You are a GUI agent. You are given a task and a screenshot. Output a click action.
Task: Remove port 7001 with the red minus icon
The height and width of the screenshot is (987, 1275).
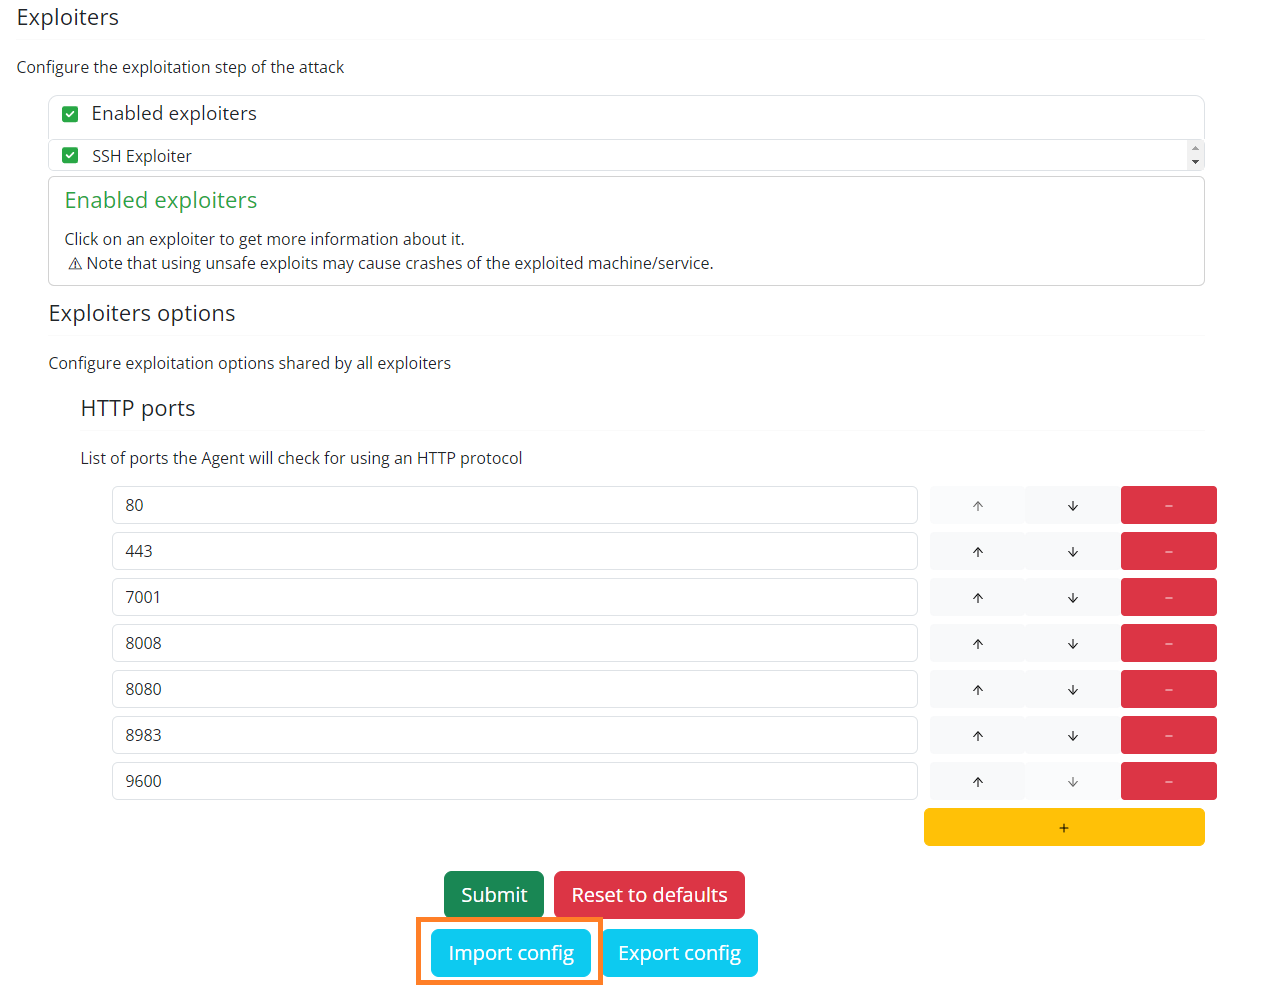tap(1168, 597)
